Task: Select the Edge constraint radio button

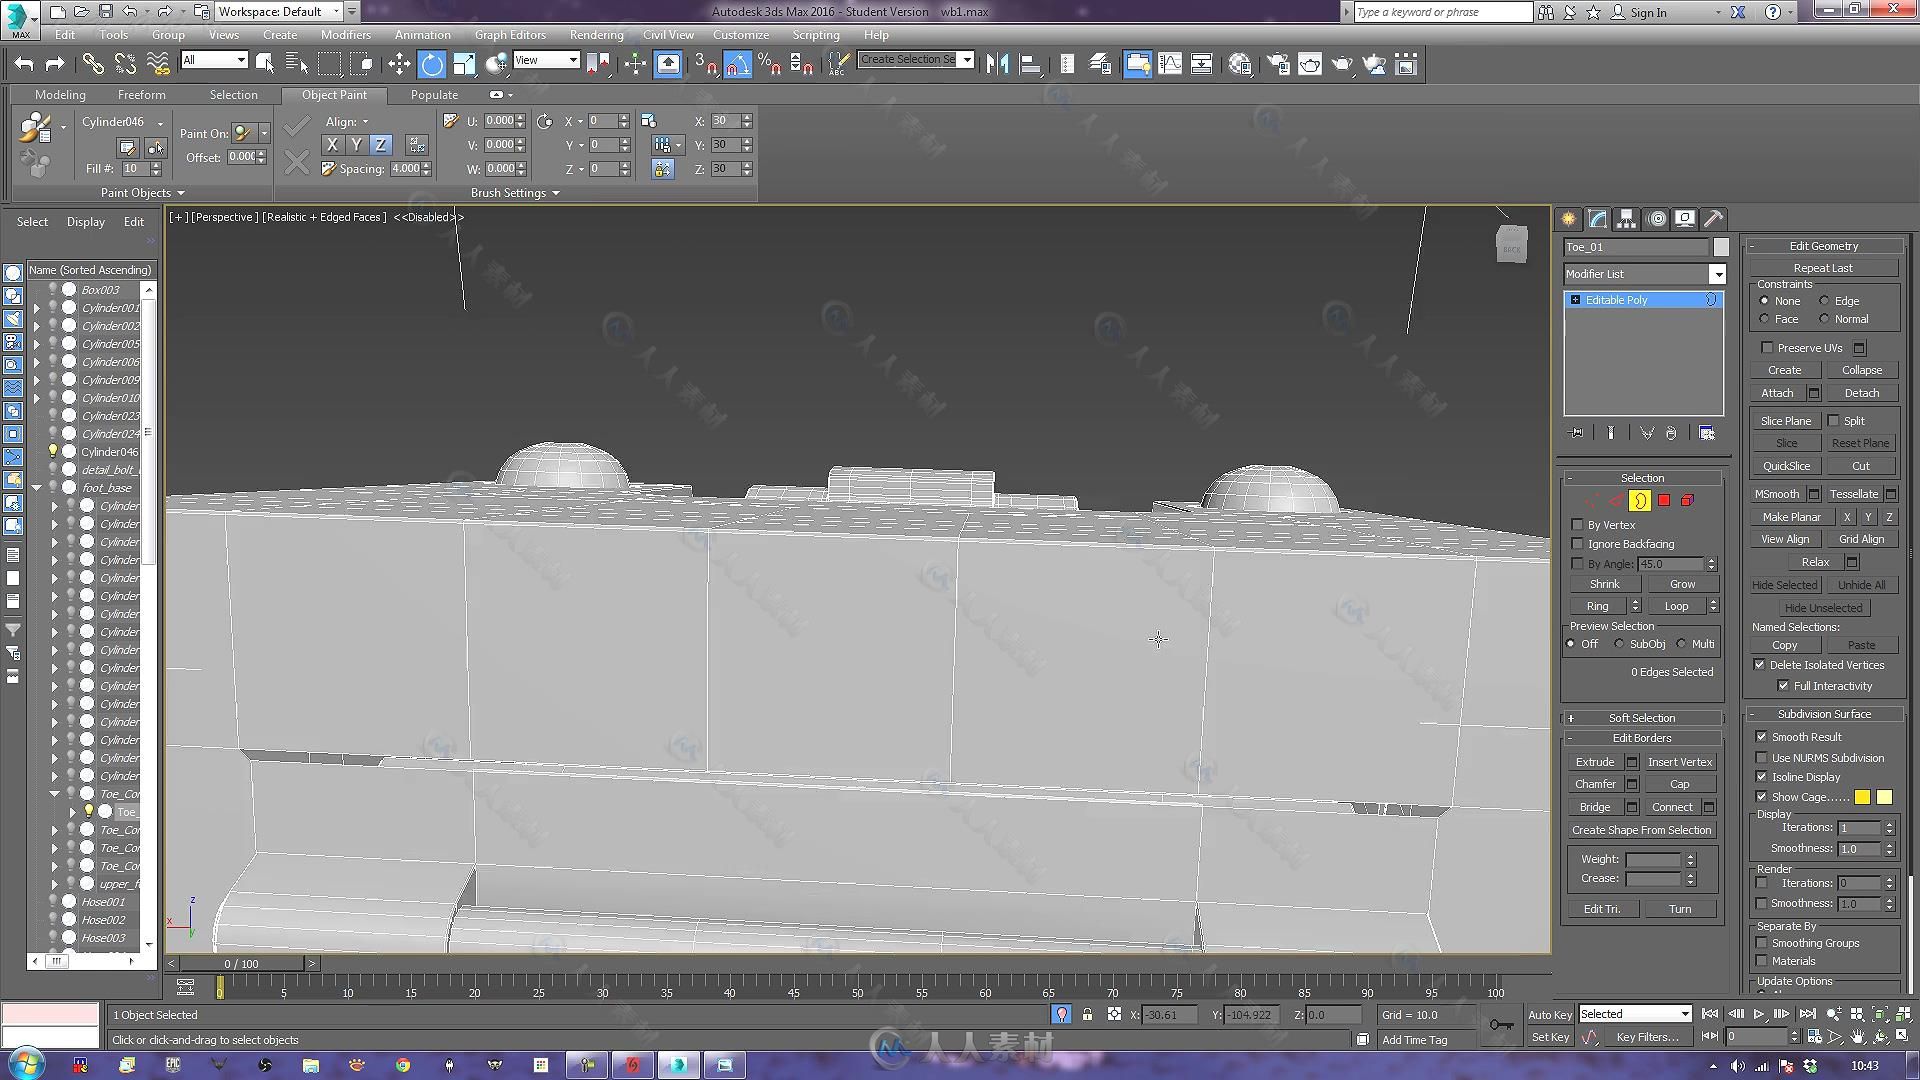Action: (x=1824, y=301)
